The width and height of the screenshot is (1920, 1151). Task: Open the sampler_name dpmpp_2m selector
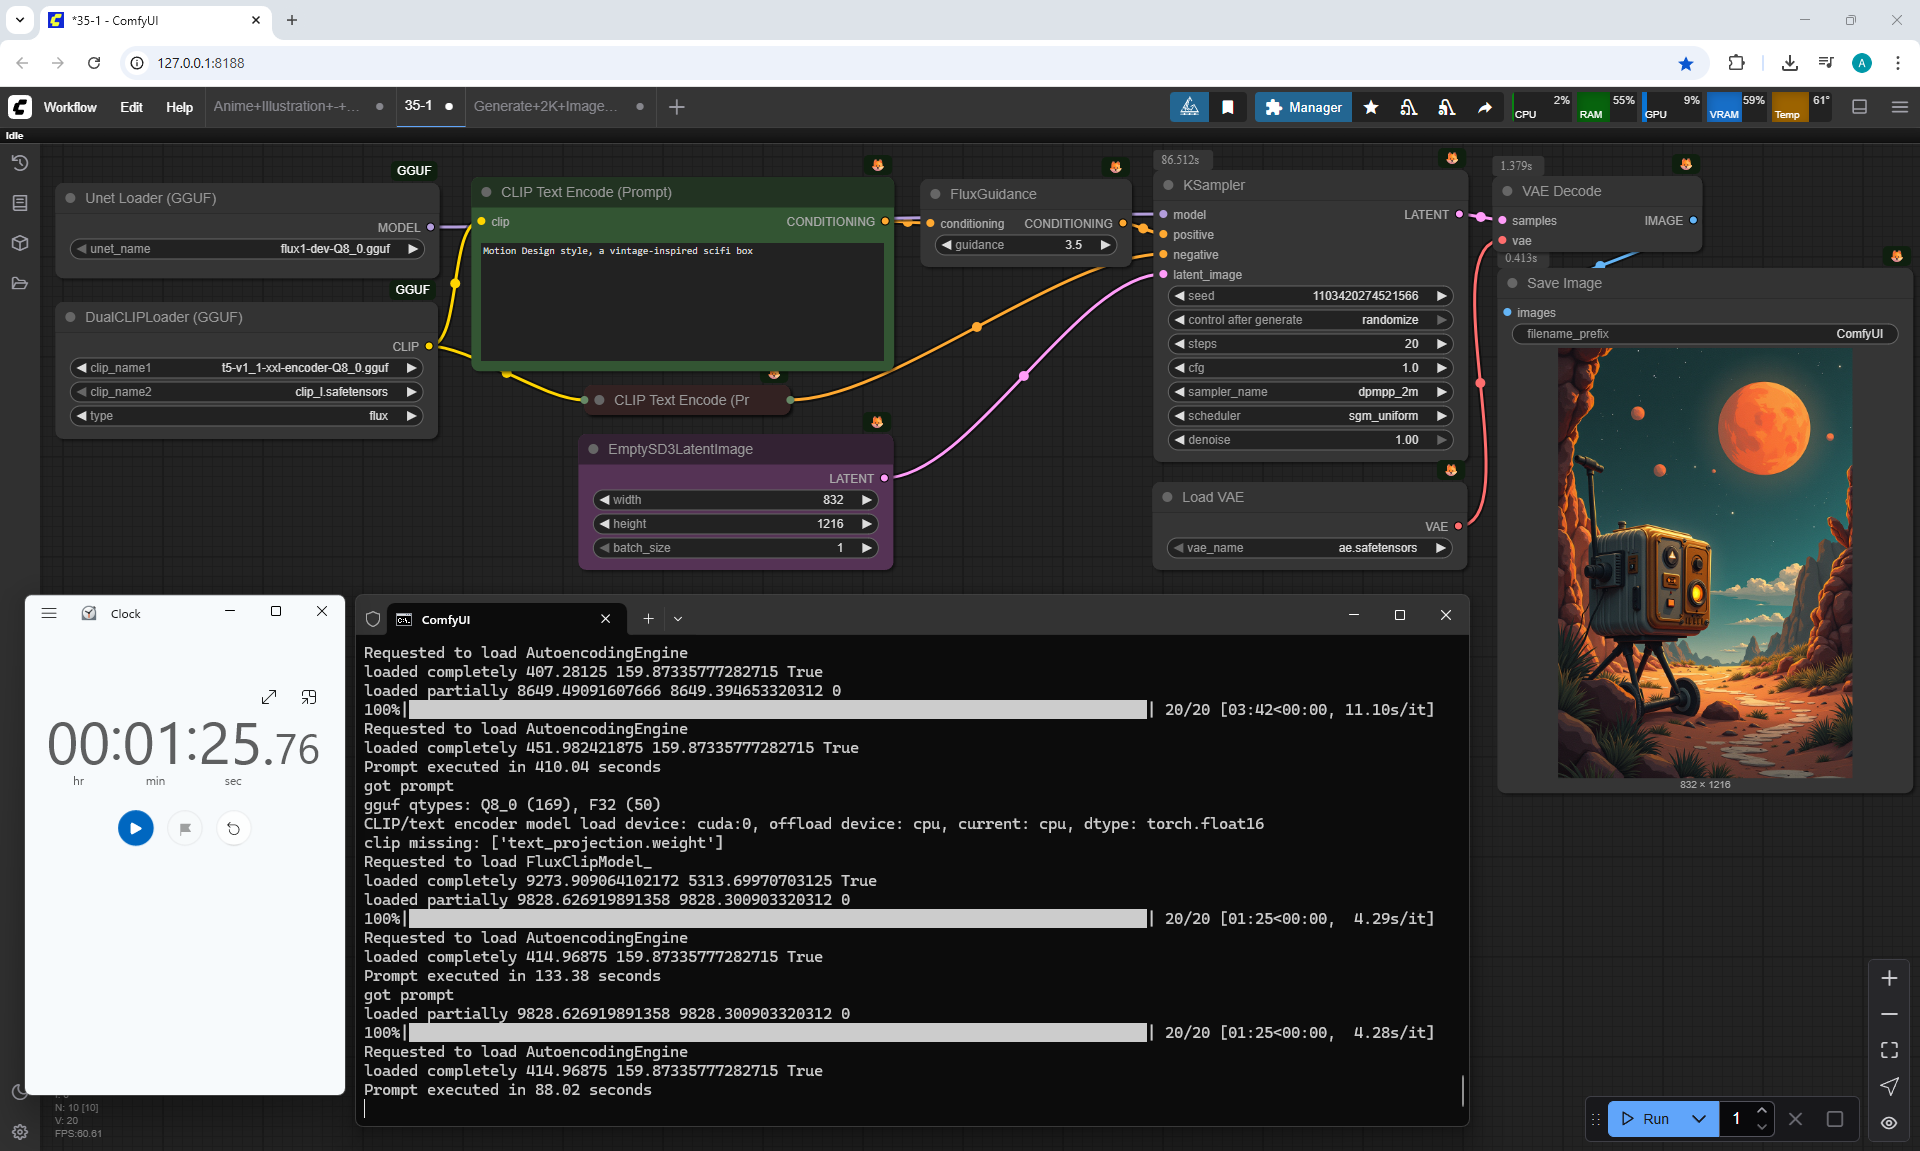click(1310, 392)
